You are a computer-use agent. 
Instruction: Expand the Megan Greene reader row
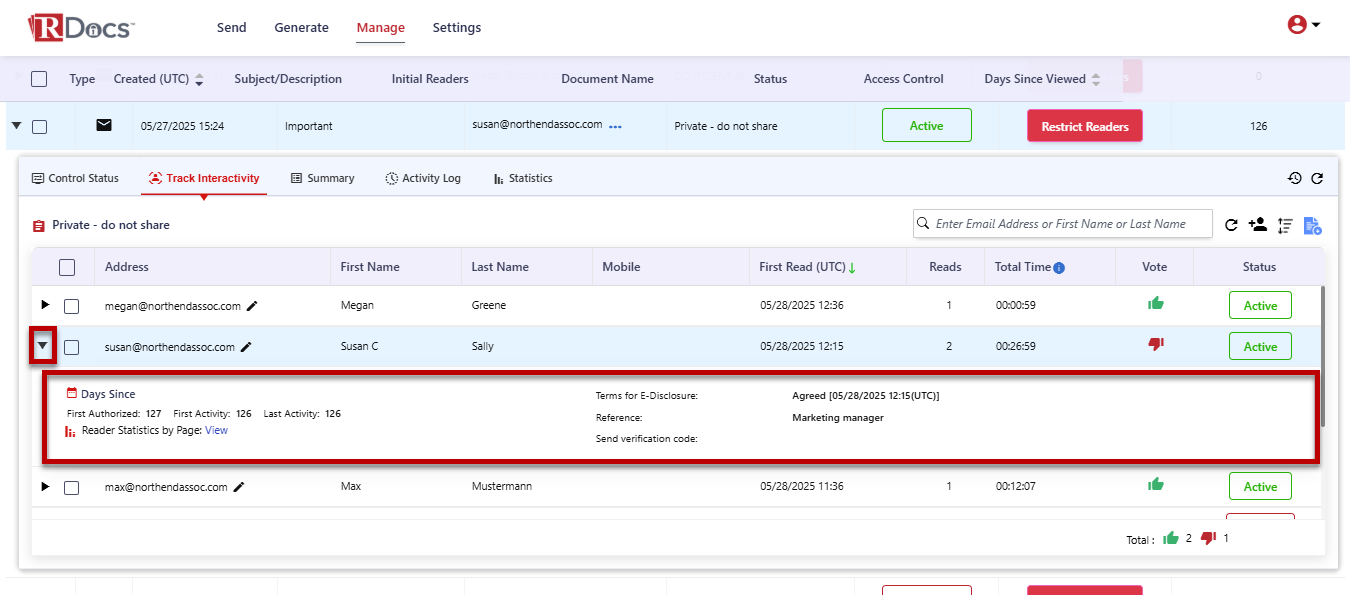[x=44, y=305]
